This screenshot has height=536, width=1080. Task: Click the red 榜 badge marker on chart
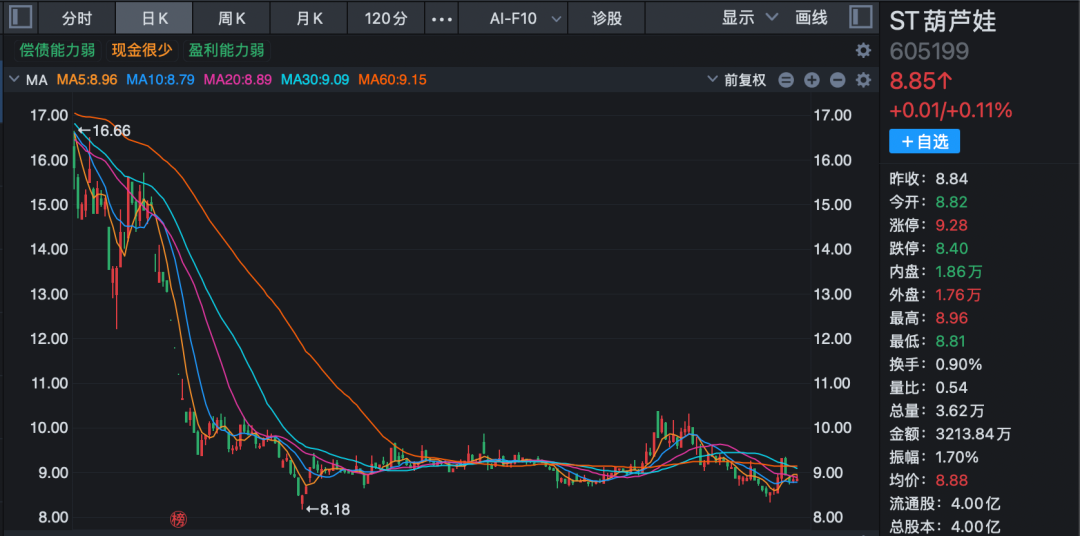pyautogui.click(x=178, y=518)
